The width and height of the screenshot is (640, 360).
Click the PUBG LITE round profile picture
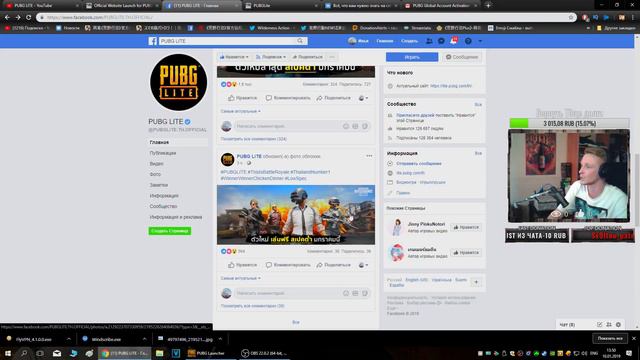point(178,82)
